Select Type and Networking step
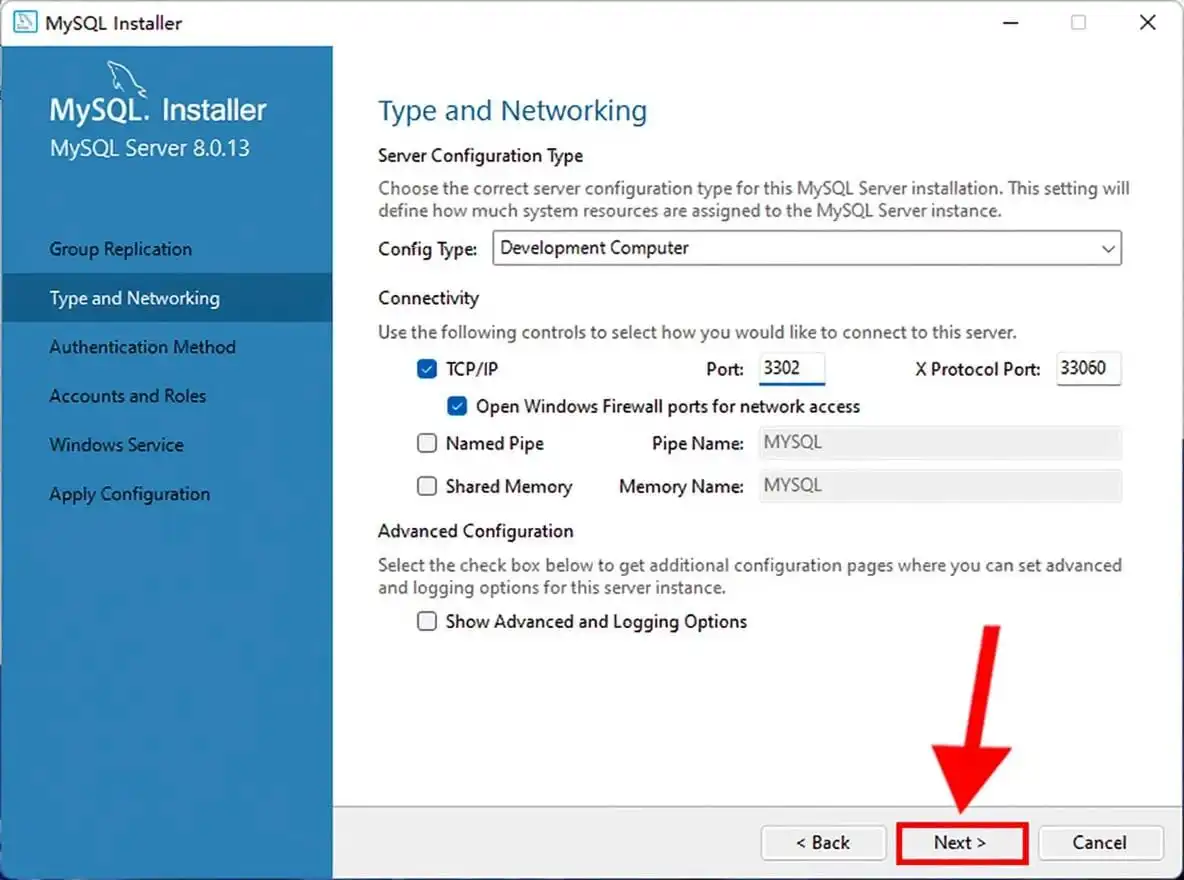 click(134, 298)
